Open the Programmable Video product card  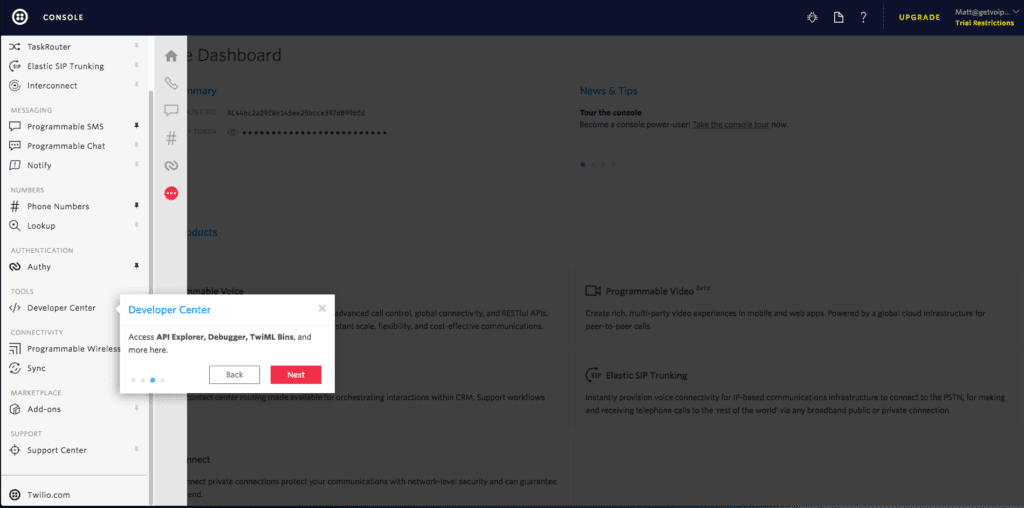(795, 306)
